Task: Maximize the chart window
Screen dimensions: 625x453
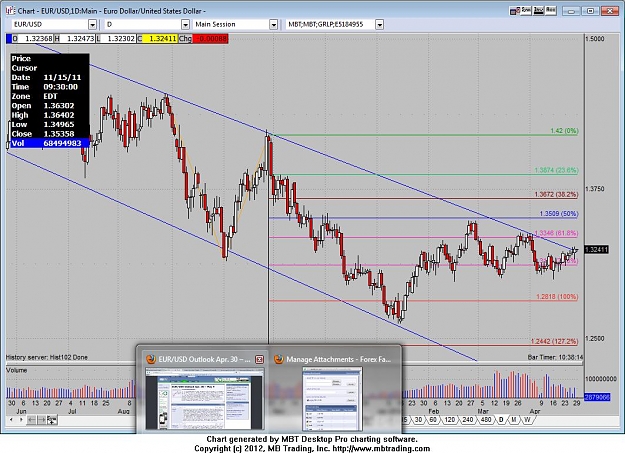Action: (x=590, y=11)
